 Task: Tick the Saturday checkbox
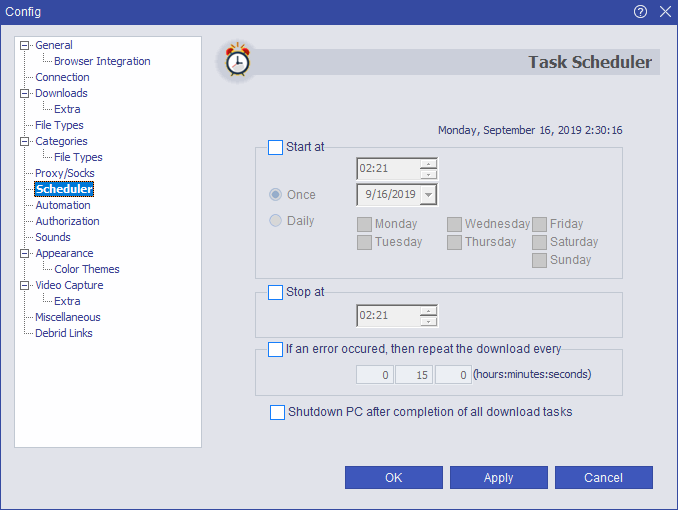click(539, 242)
